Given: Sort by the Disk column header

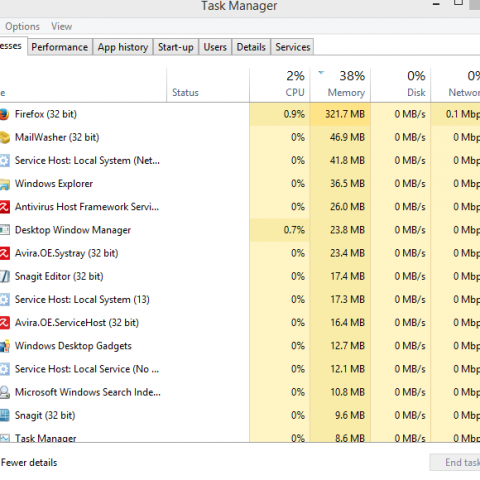Looking at the screenshot, I should point(401,85).
